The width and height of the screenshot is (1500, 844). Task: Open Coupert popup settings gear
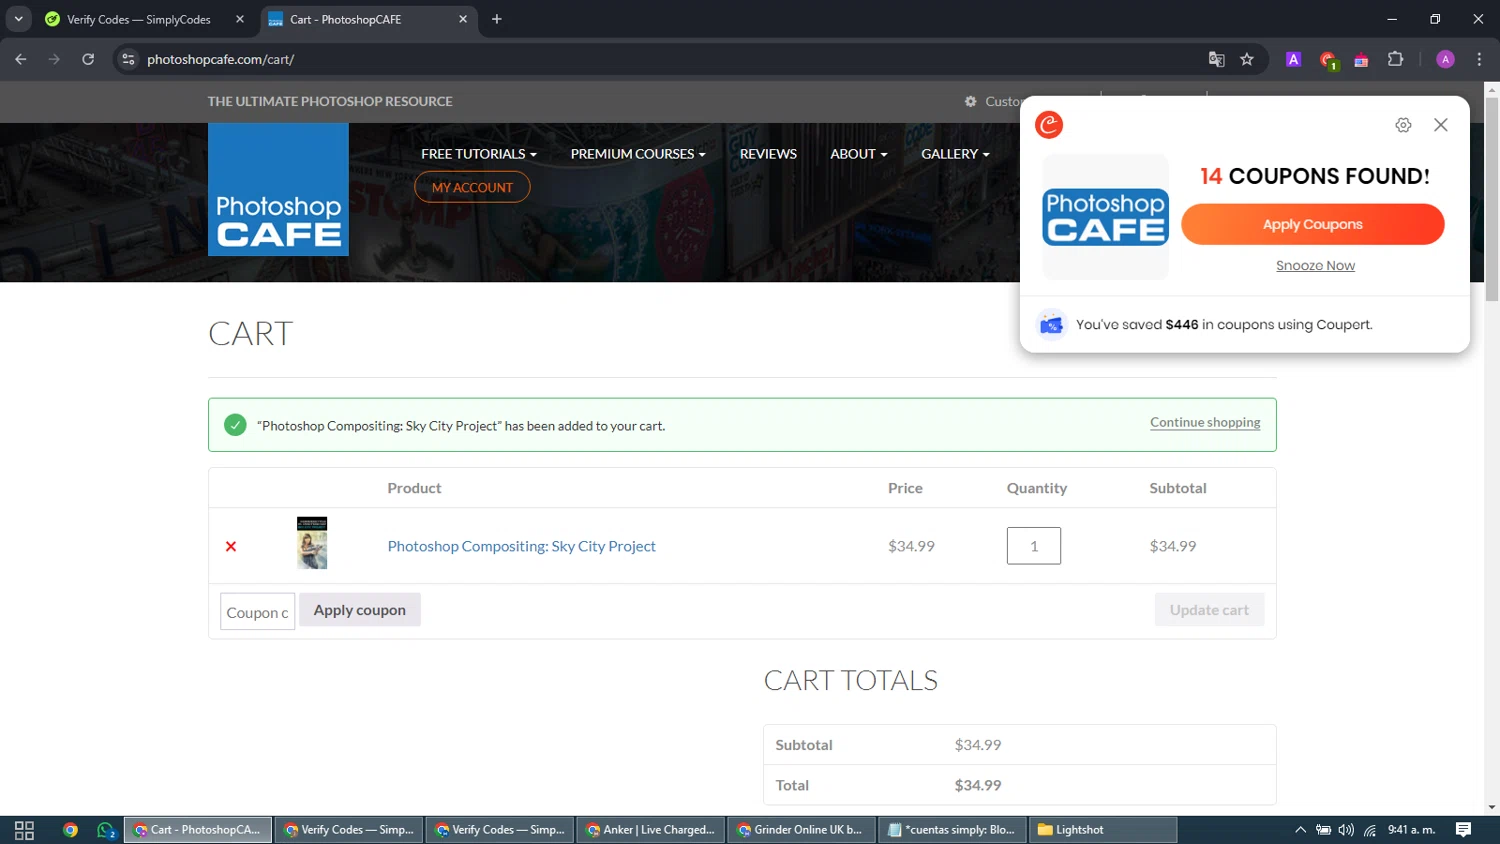point(1403,125)
